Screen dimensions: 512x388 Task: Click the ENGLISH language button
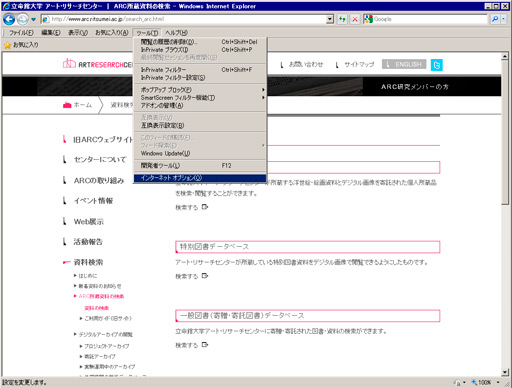pyautogui.click(x=404, y=64)
